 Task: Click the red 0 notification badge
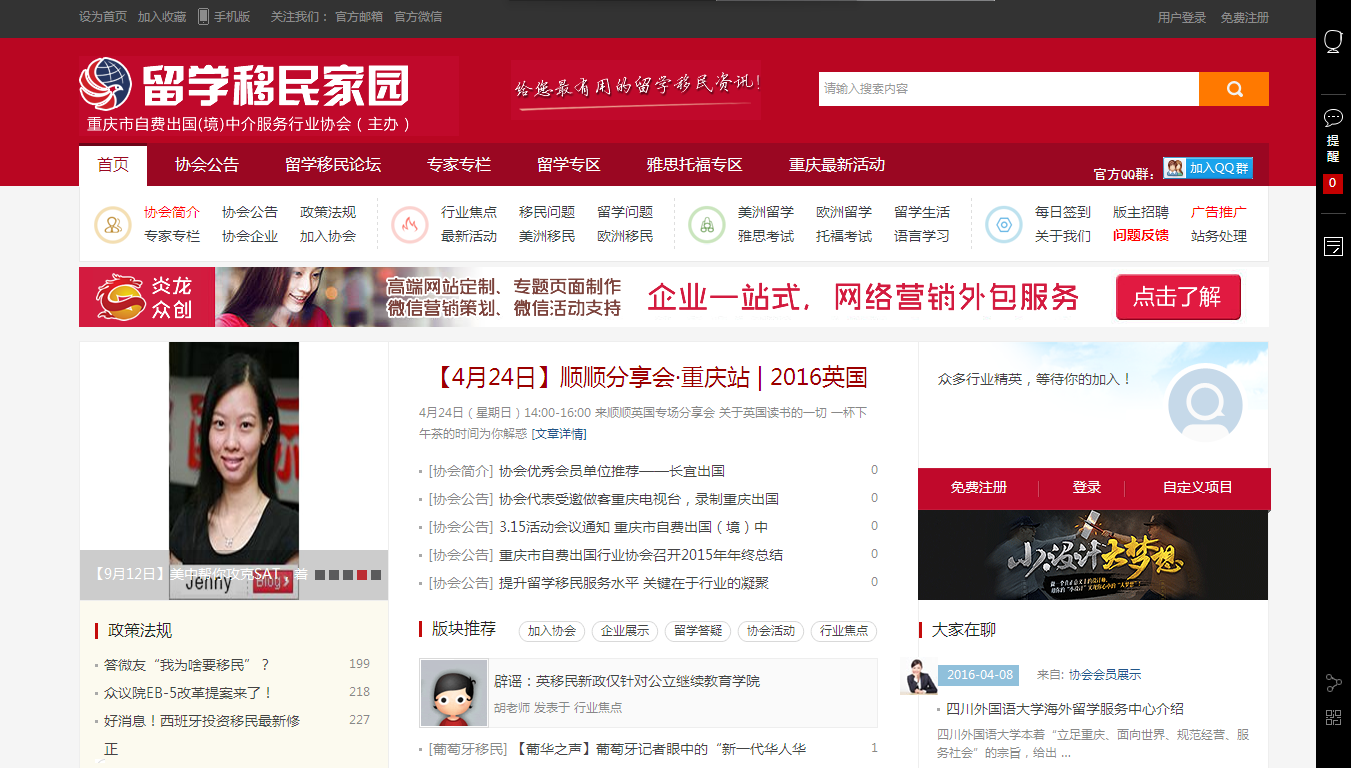pos(1333,184)
